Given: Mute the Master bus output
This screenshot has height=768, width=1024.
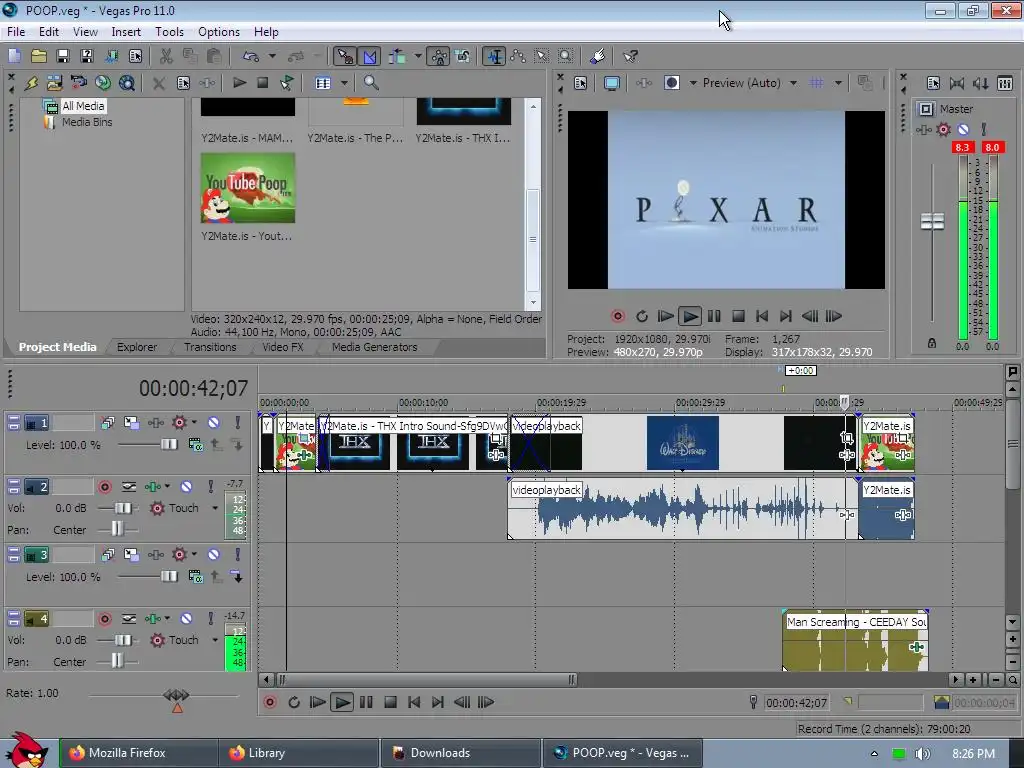Looking at the screenshot, I should (x=963, y=129).
